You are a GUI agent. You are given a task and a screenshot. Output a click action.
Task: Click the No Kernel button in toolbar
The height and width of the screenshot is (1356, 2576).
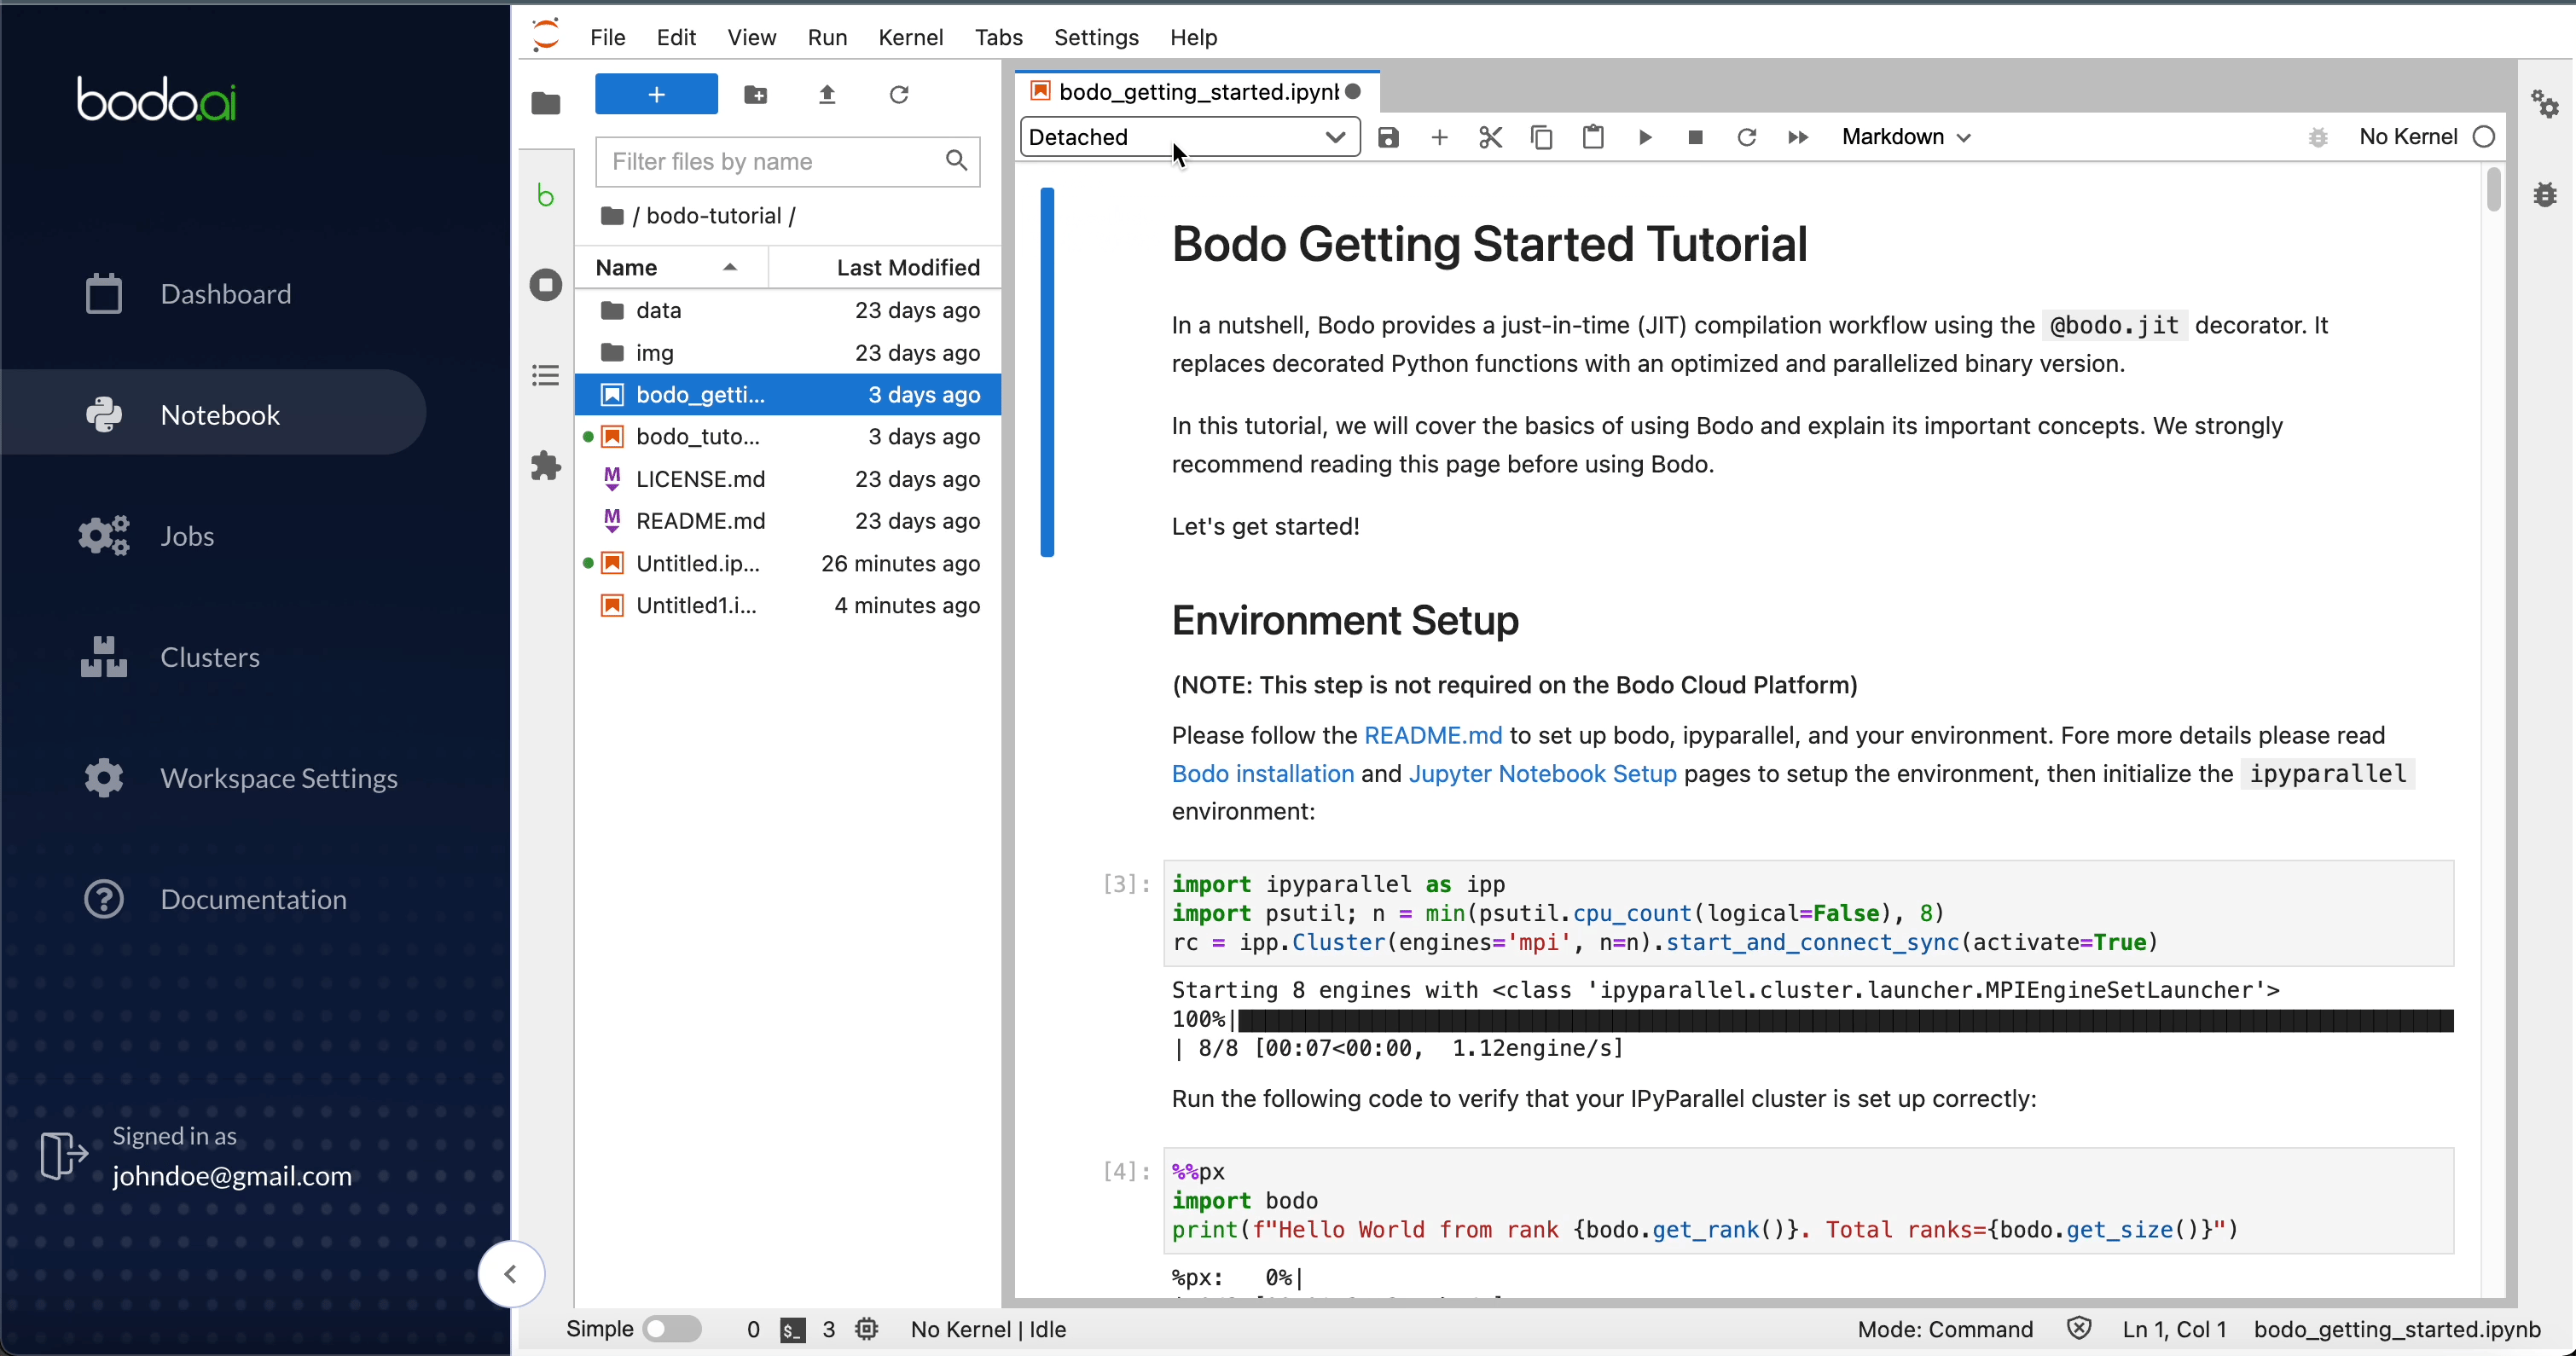(x=2407, y=137)
